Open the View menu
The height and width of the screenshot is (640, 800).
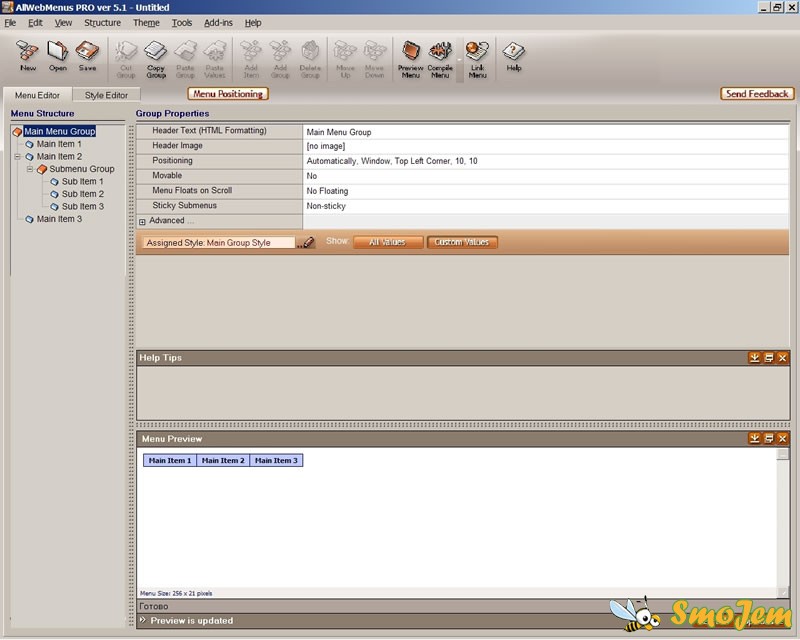click(63, 22)
